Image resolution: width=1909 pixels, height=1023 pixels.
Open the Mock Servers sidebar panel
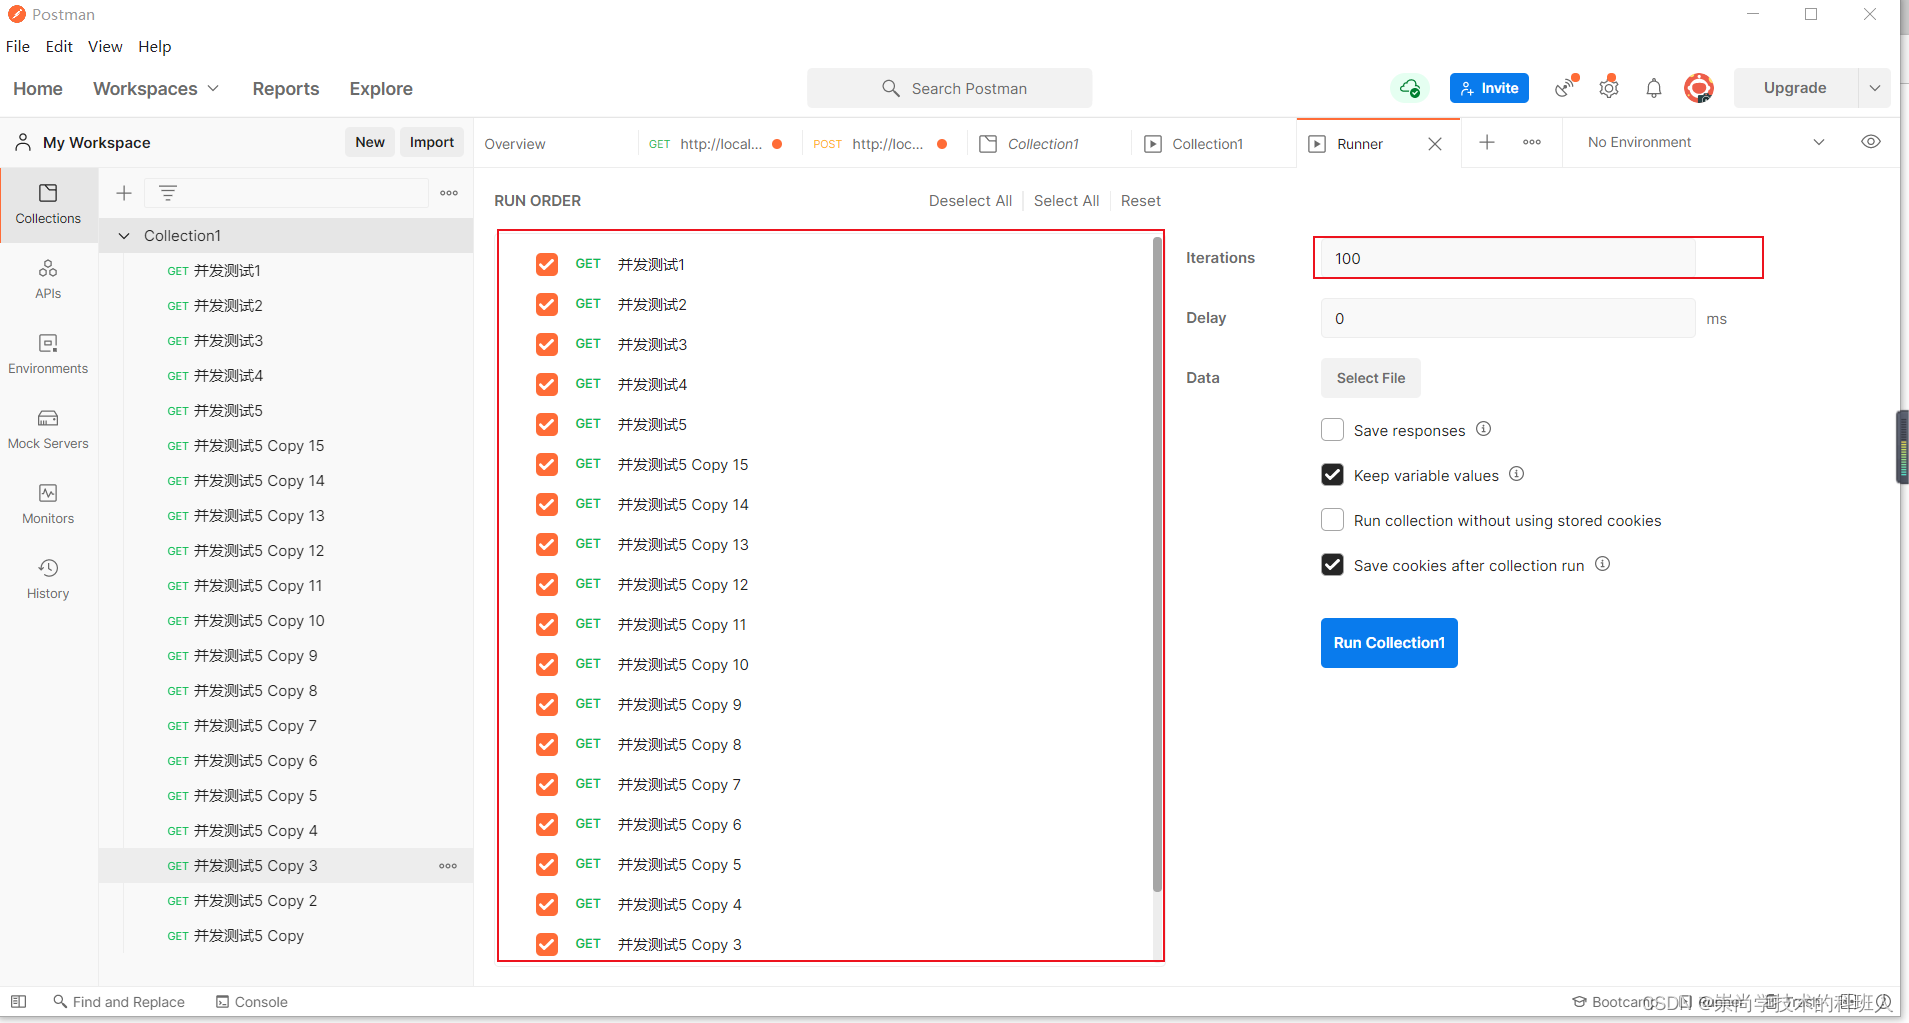48,429
